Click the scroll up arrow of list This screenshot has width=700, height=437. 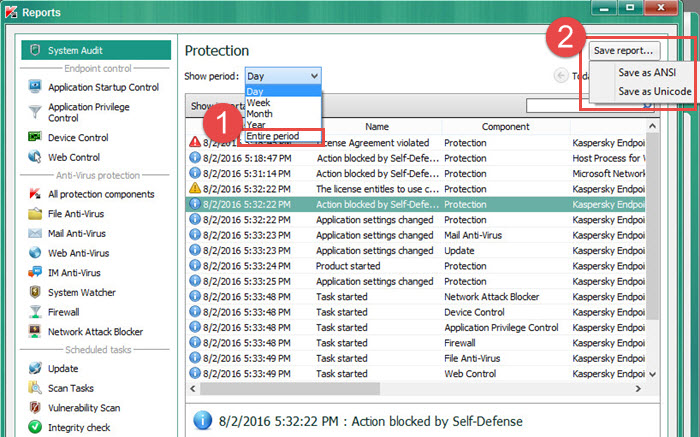pos(652,126)
